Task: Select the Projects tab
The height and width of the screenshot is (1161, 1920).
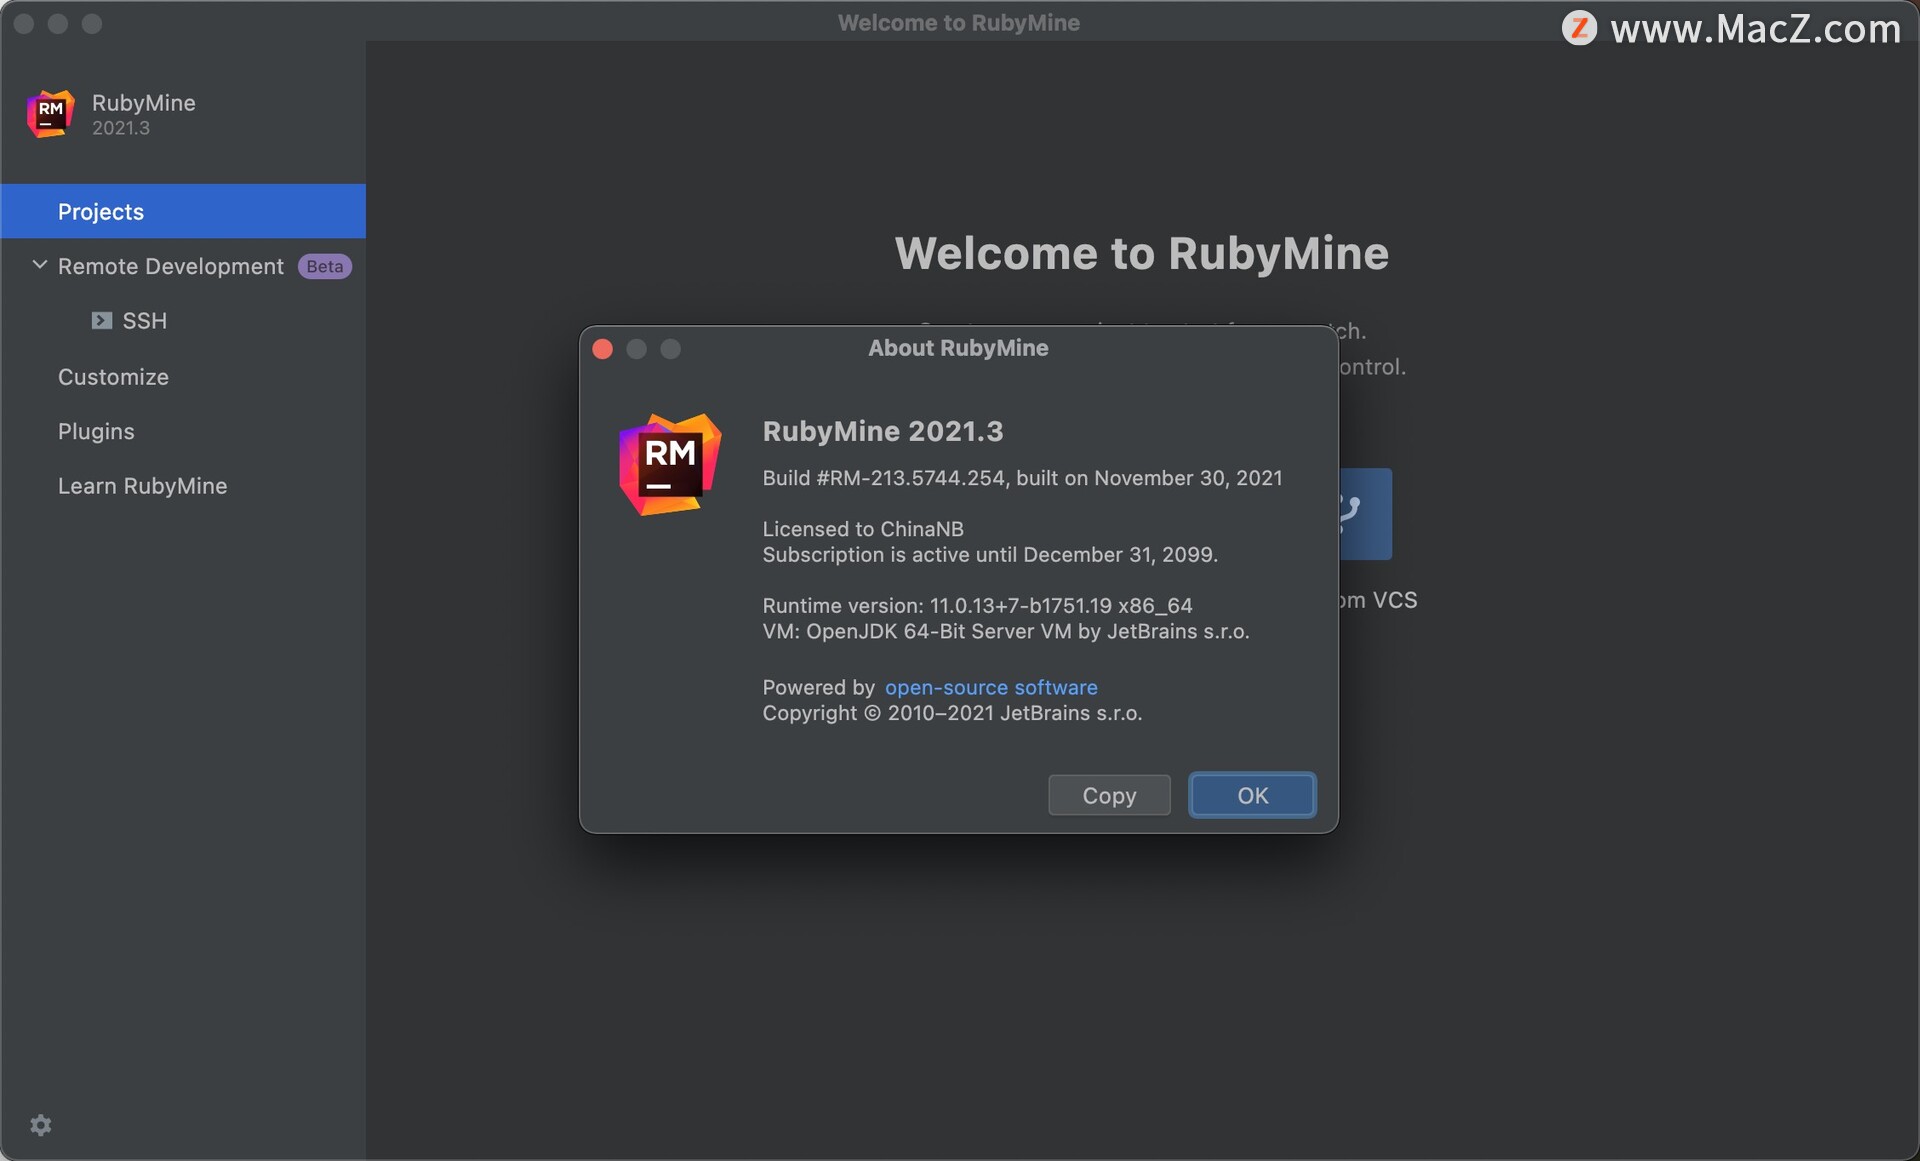Action: [x=183, y=211]
